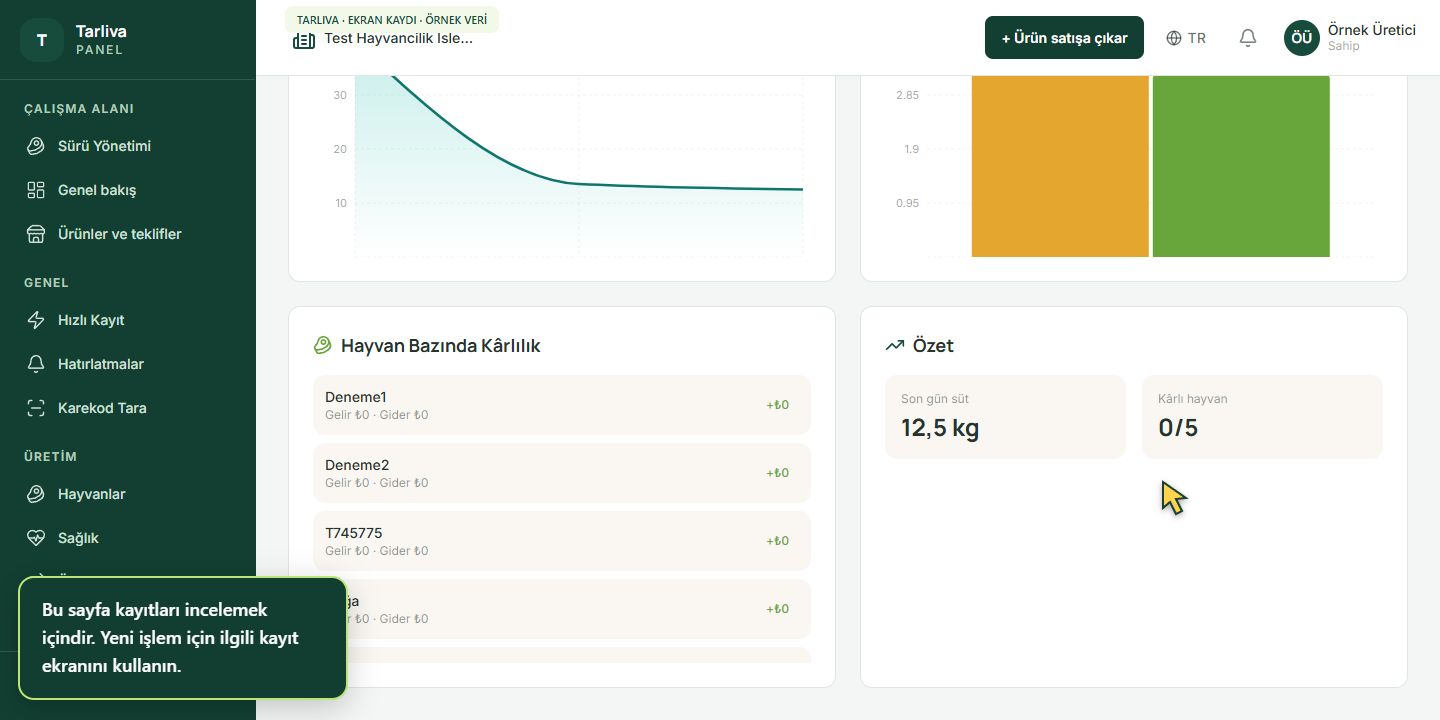Select the Deneme1 profitability row
Screen dimensions: 1440x720
pos(562,405)
